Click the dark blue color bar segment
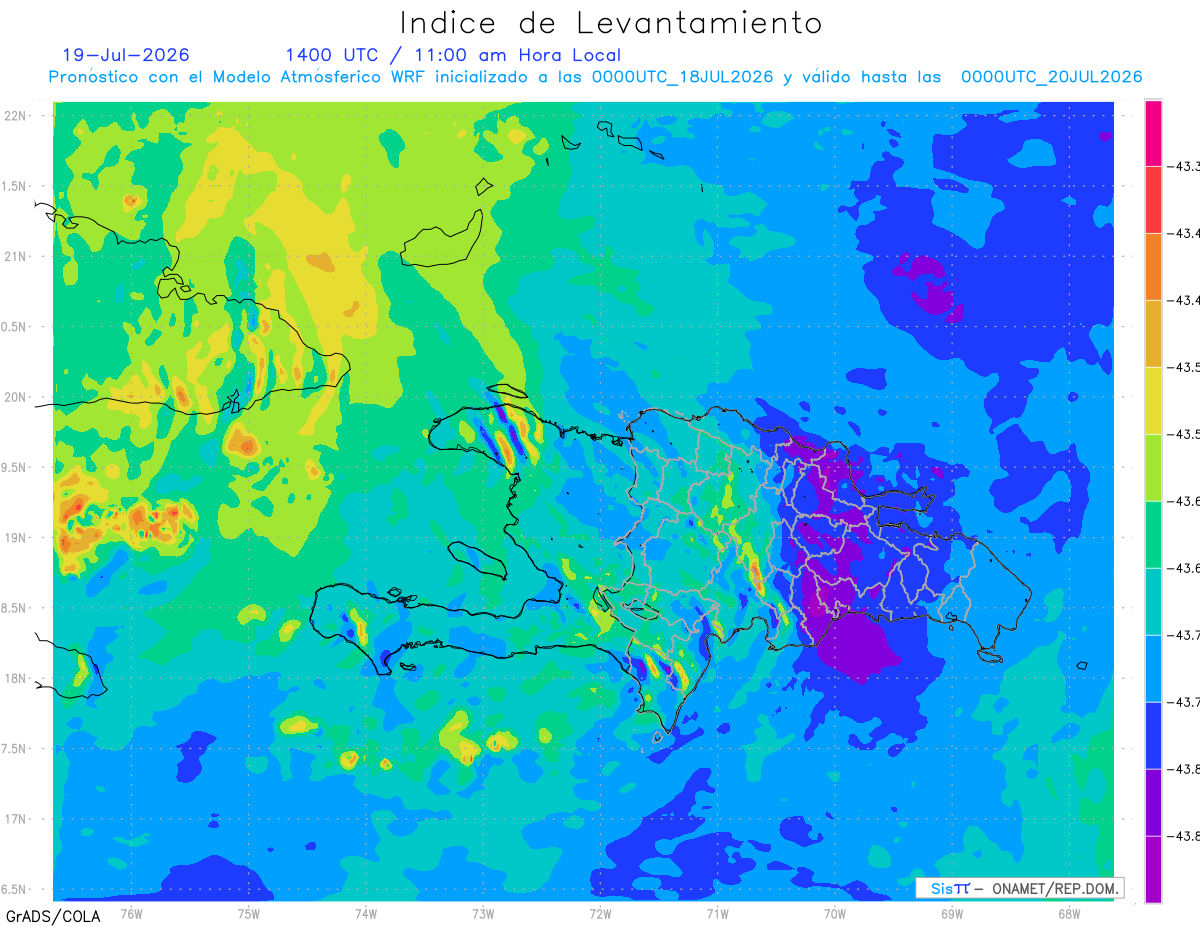 pyautogui.click(x=1153, y=735)
